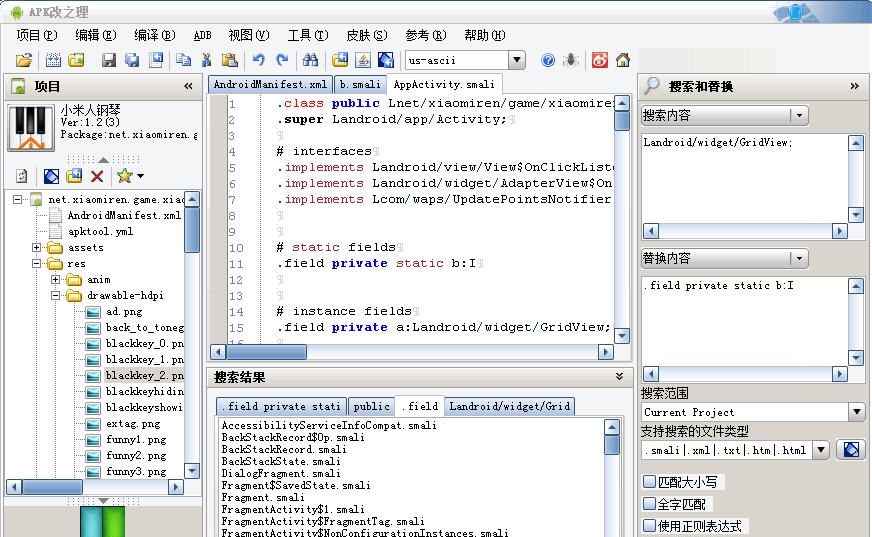This screenshot has width=872, height=537.
Task: Click the Java coffee cup icon
Action: click(x=362, y=60)
